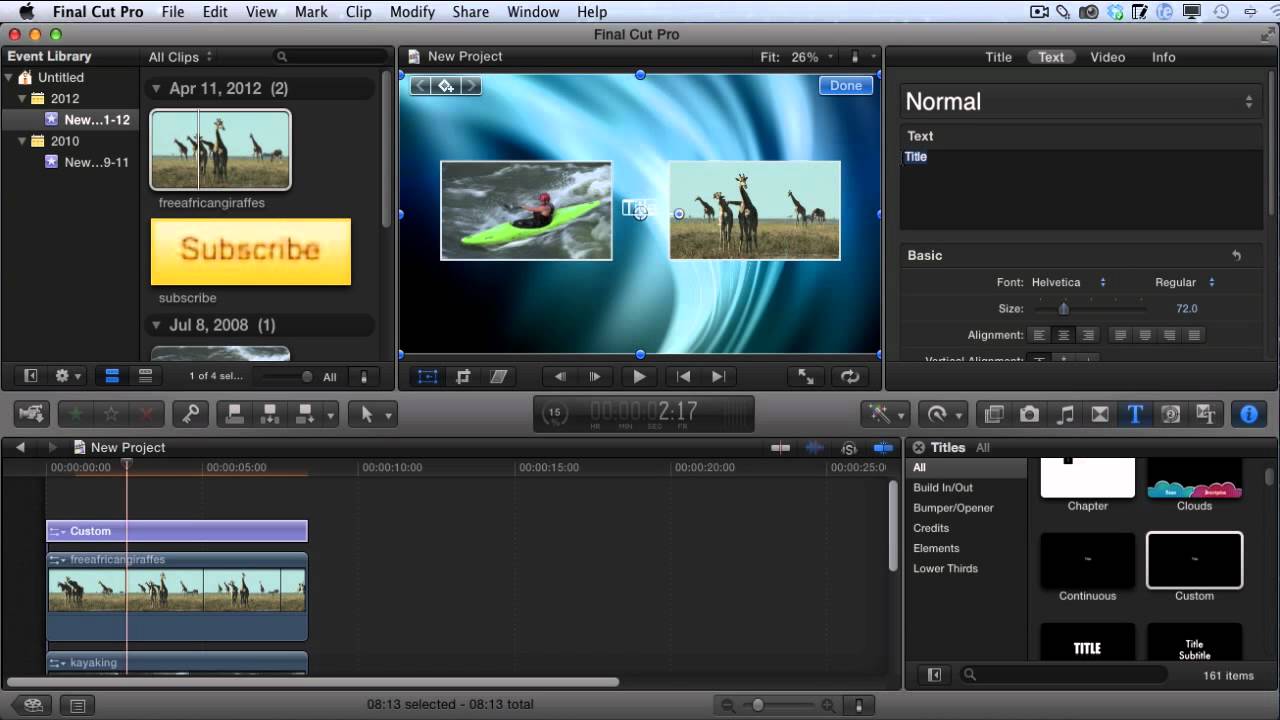Image resolution: width=1280 pixels, height=720 pixels.
Task: Open the Normal text style dropdown
Action: (x=1079, y=101)
